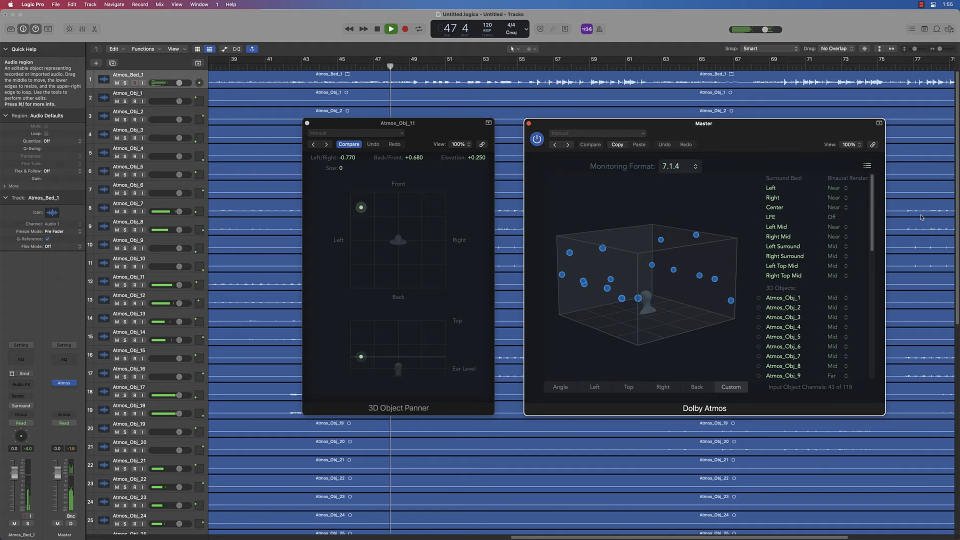
Task: Open Atmos_Obj_1 binaural render Mid dropdown
Action: point(837,298)
